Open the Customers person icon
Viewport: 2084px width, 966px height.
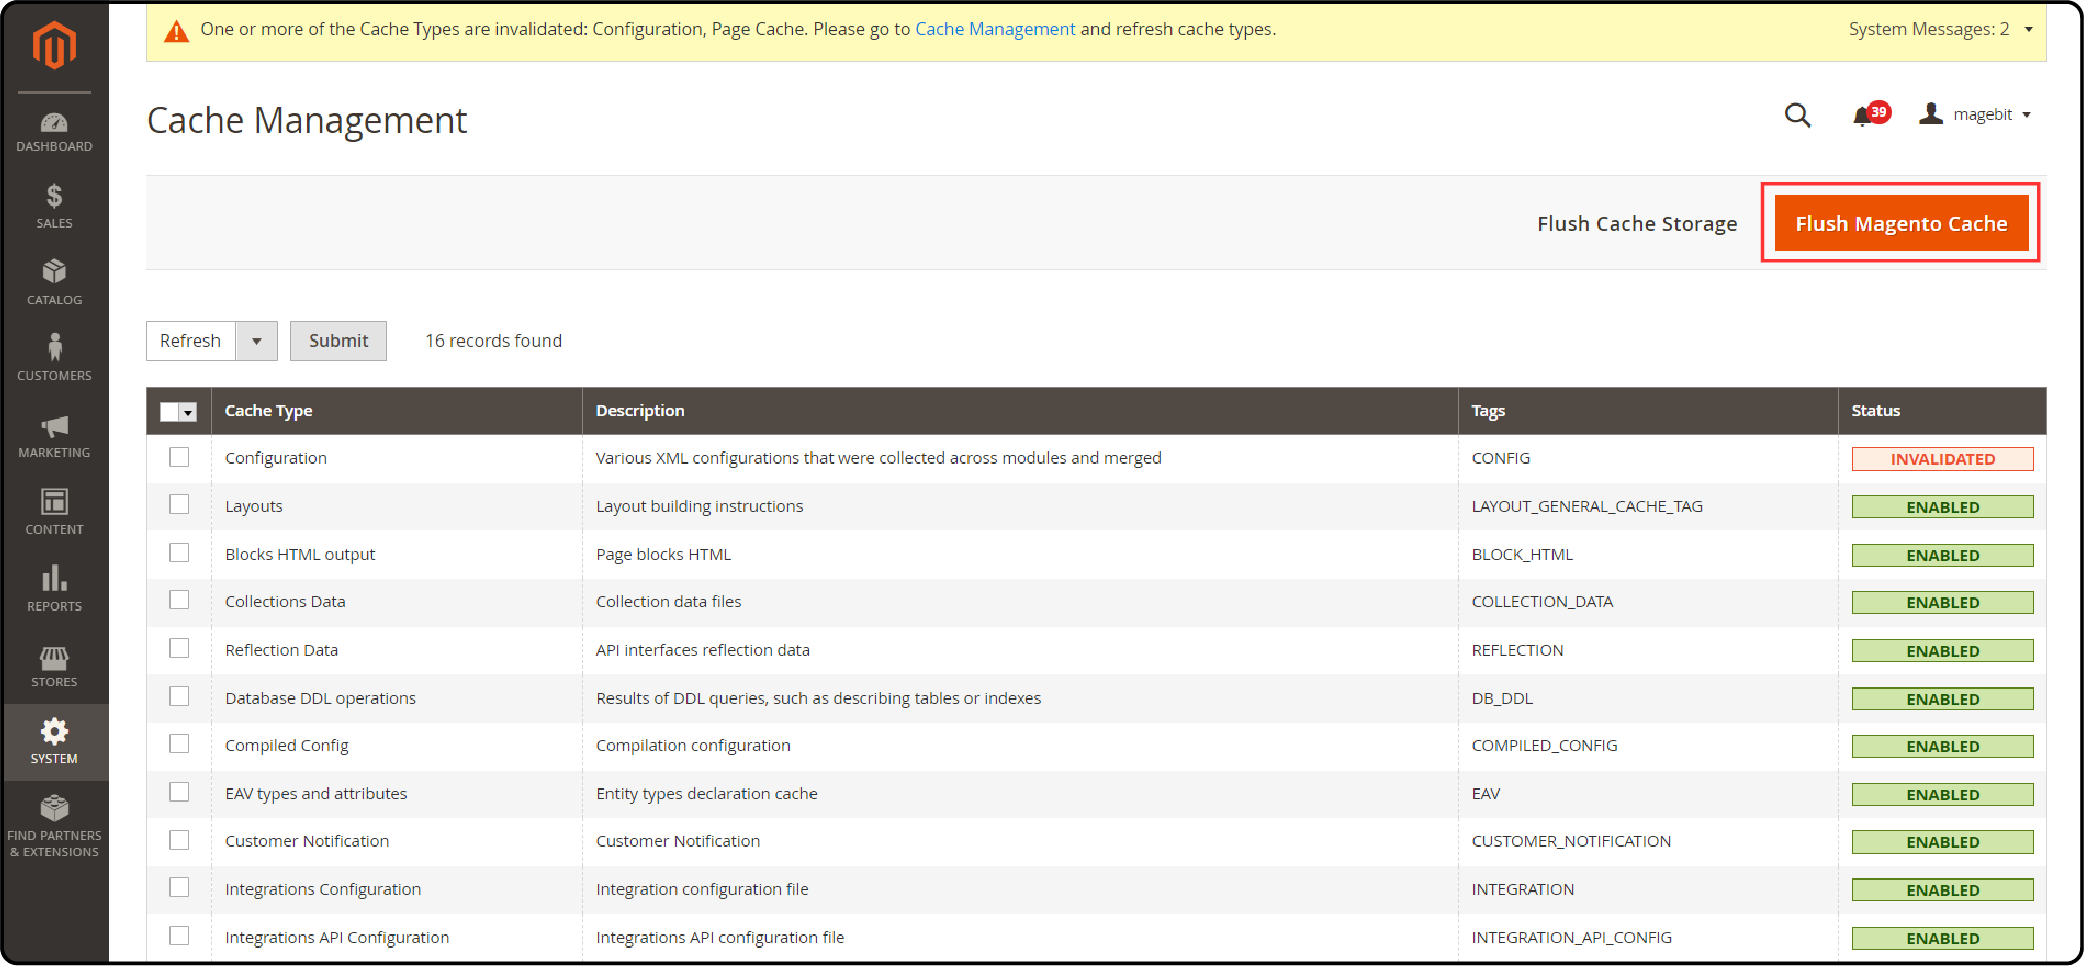coord(54,346)
